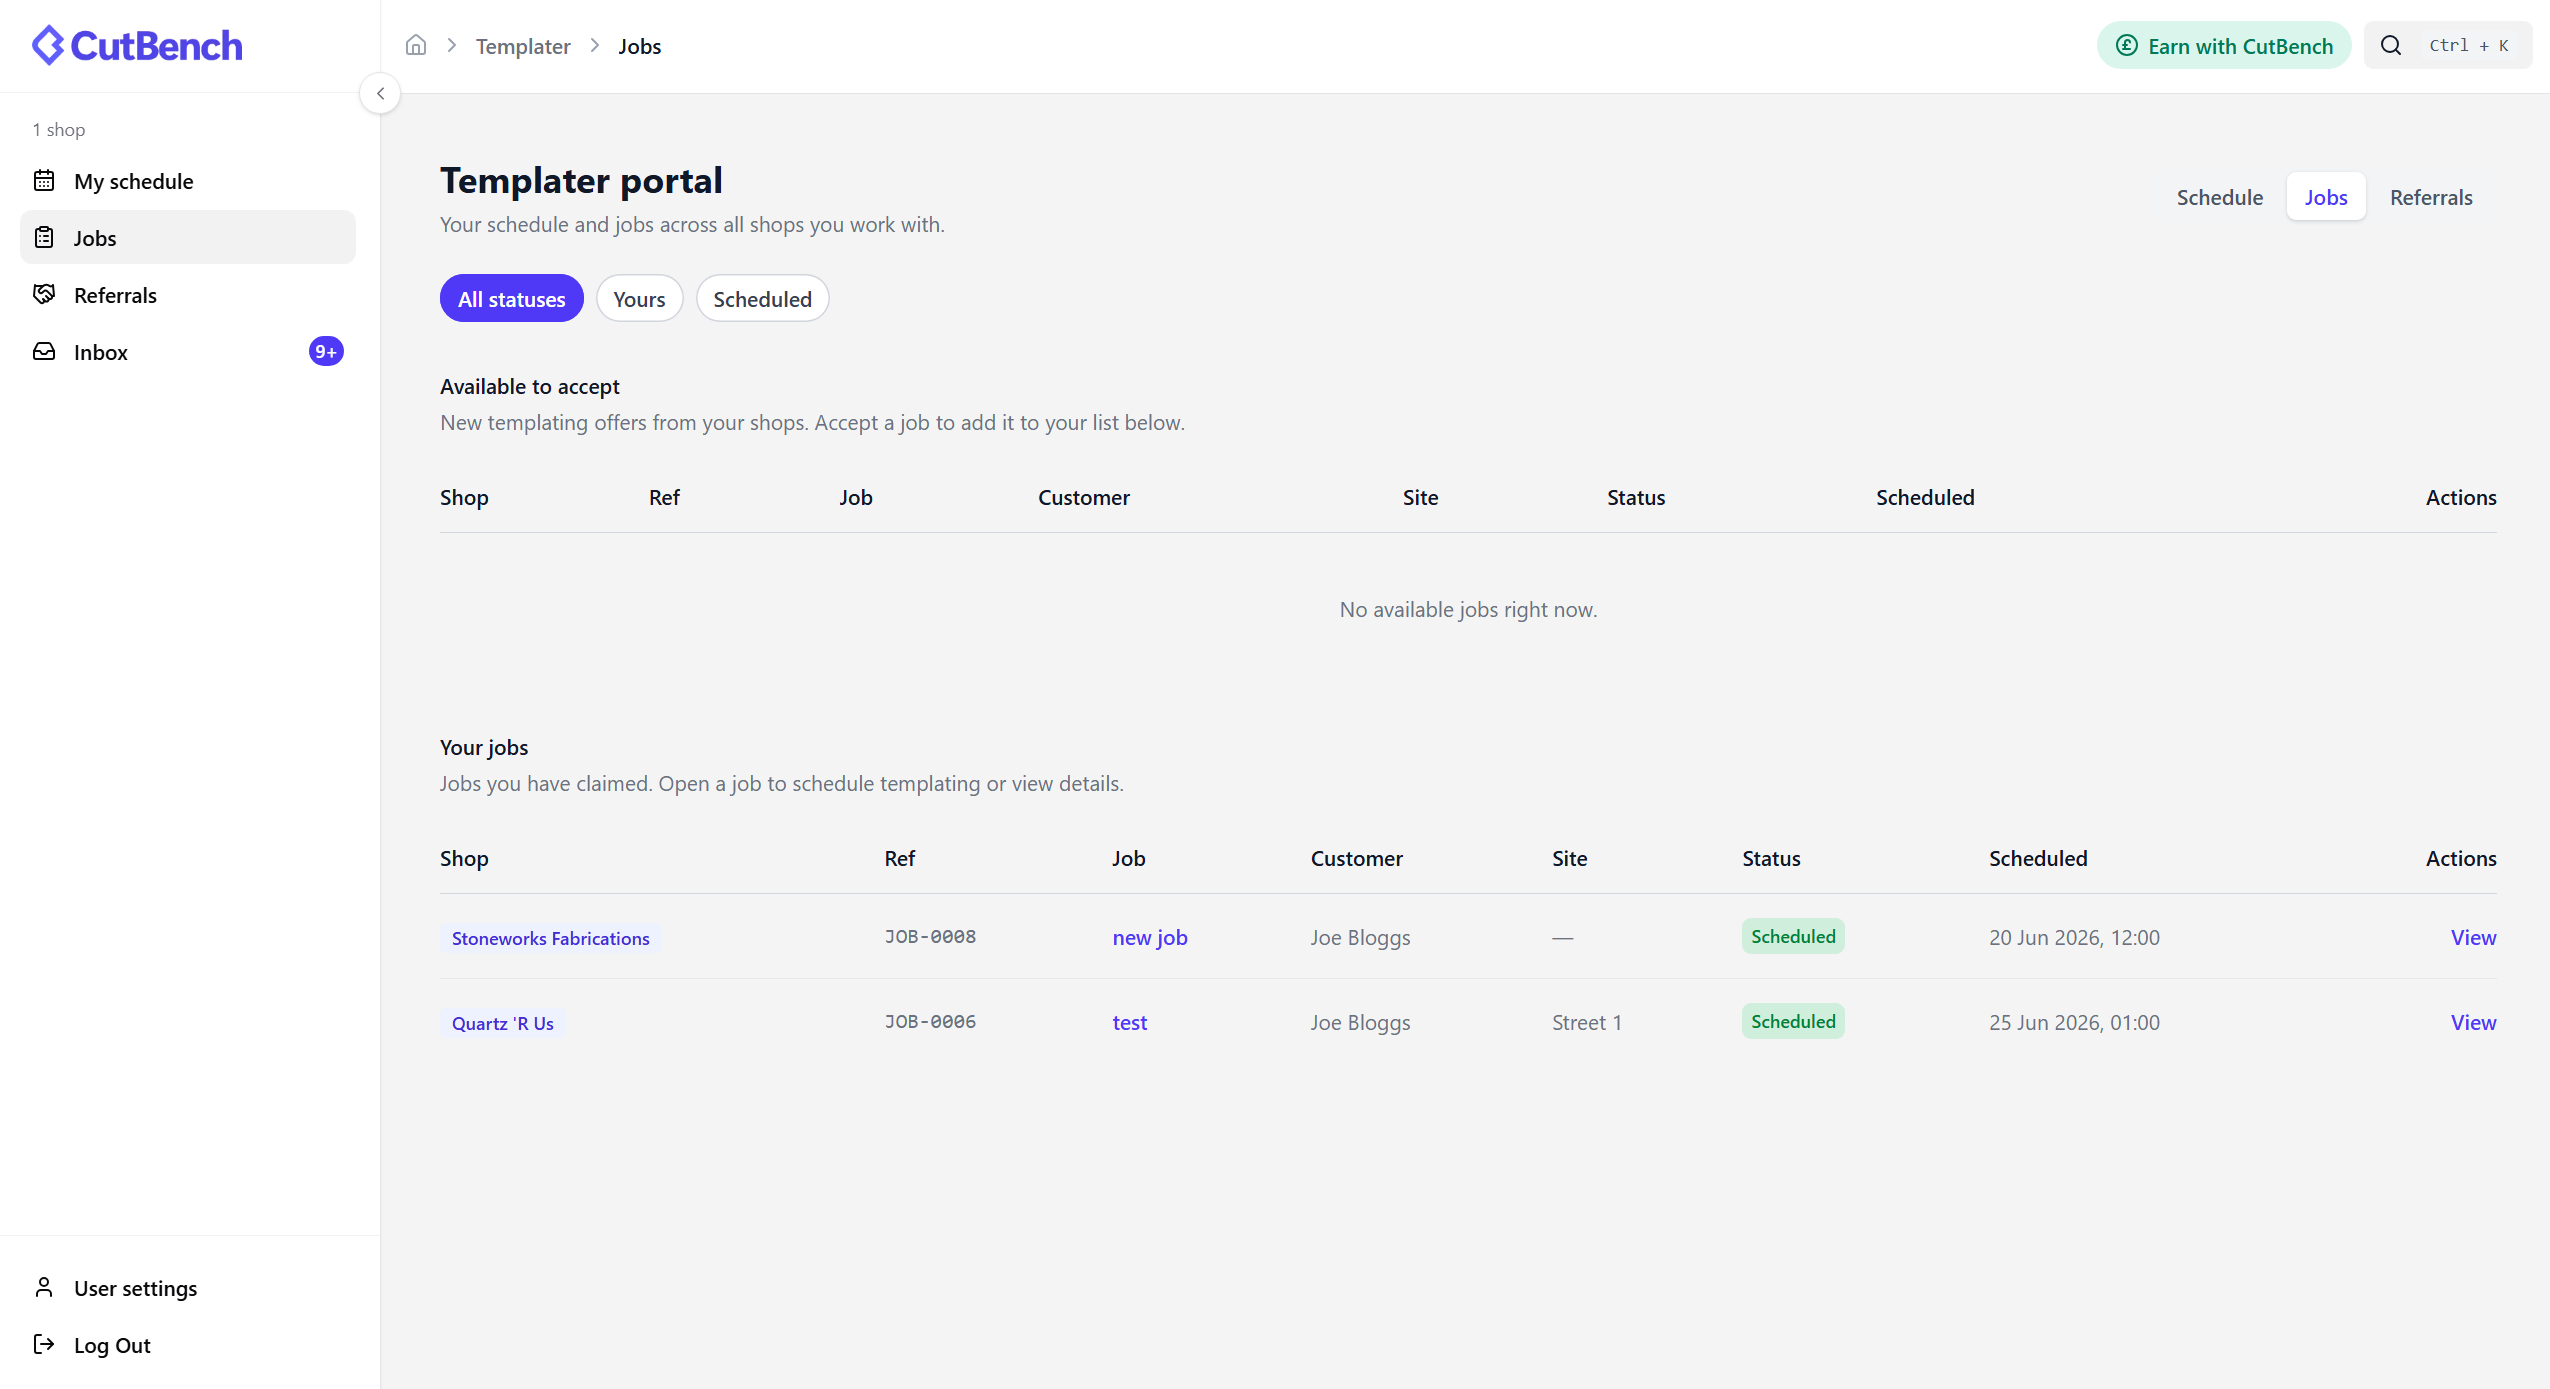The image size is (2550, 1389).
Task: Click the '1 shop' label
Action: tap(59, 129)
